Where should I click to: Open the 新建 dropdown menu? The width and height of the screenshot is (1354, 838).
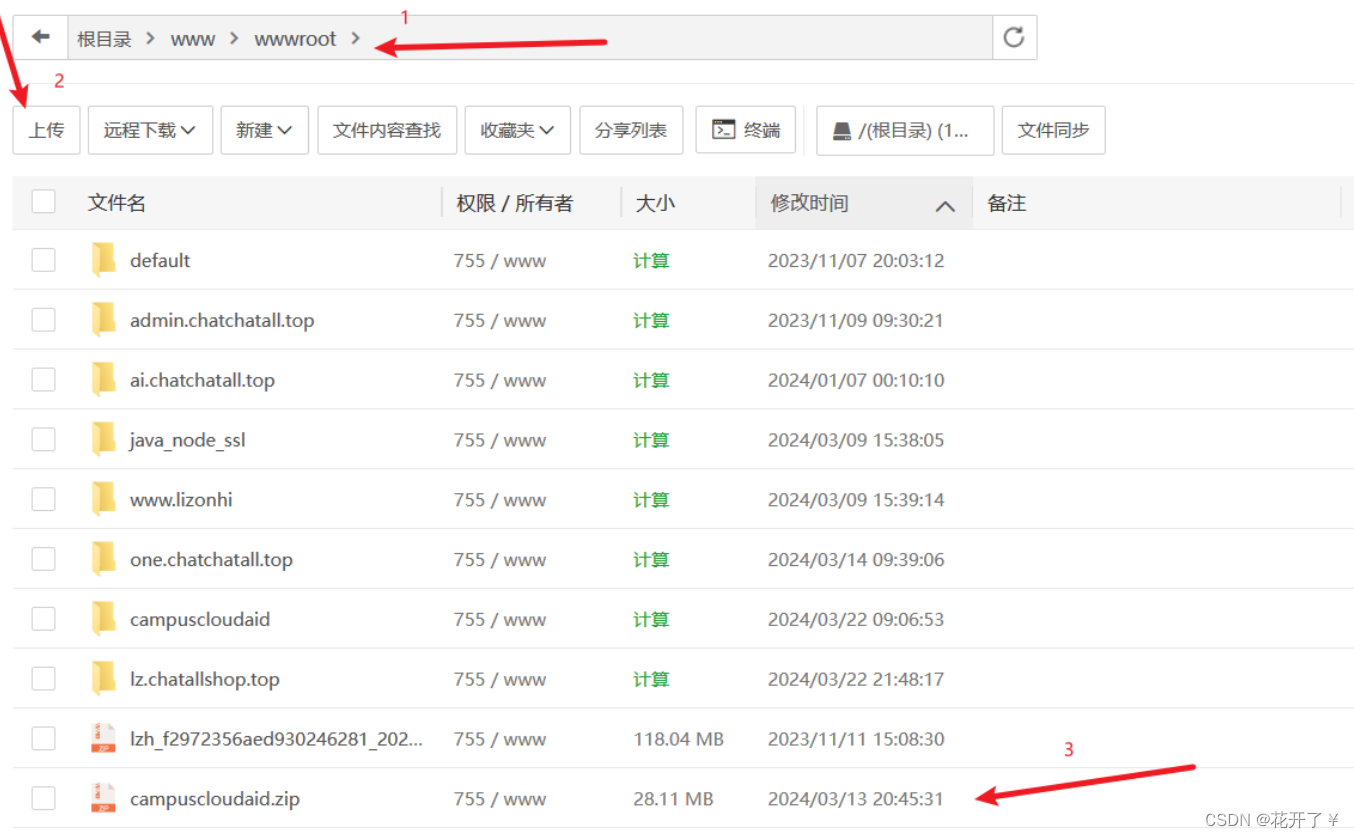[x=264, y=130]
